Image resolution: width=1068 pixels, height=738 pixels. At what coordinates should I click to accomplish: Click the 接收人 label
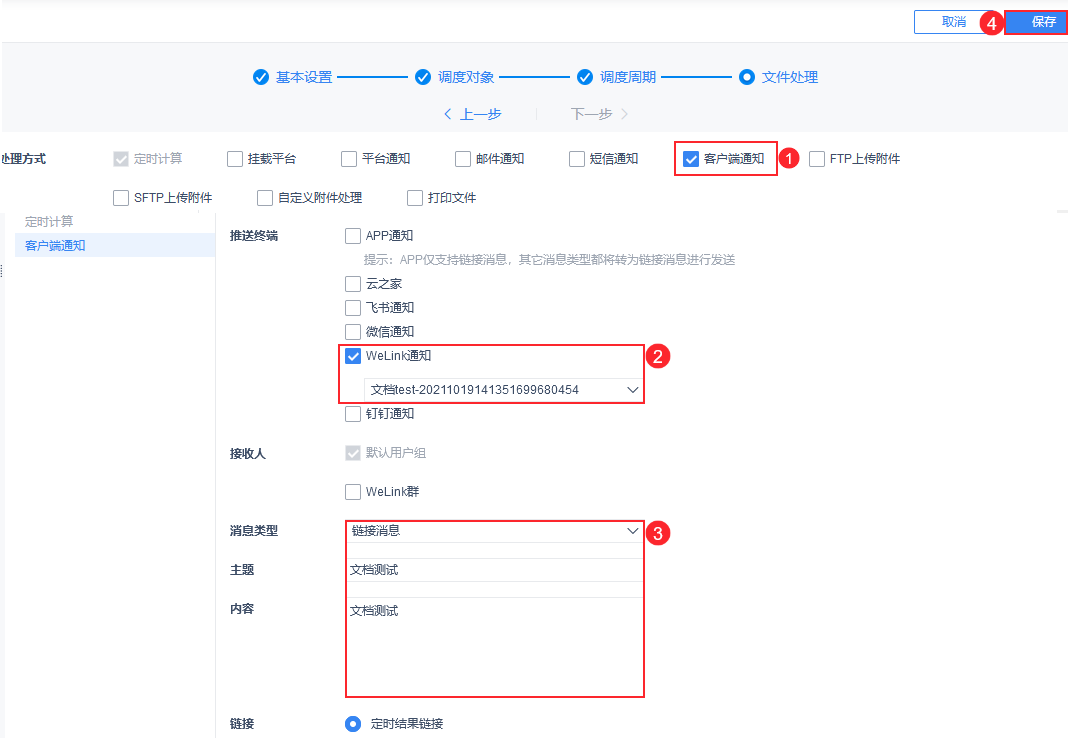coord(248,453)
